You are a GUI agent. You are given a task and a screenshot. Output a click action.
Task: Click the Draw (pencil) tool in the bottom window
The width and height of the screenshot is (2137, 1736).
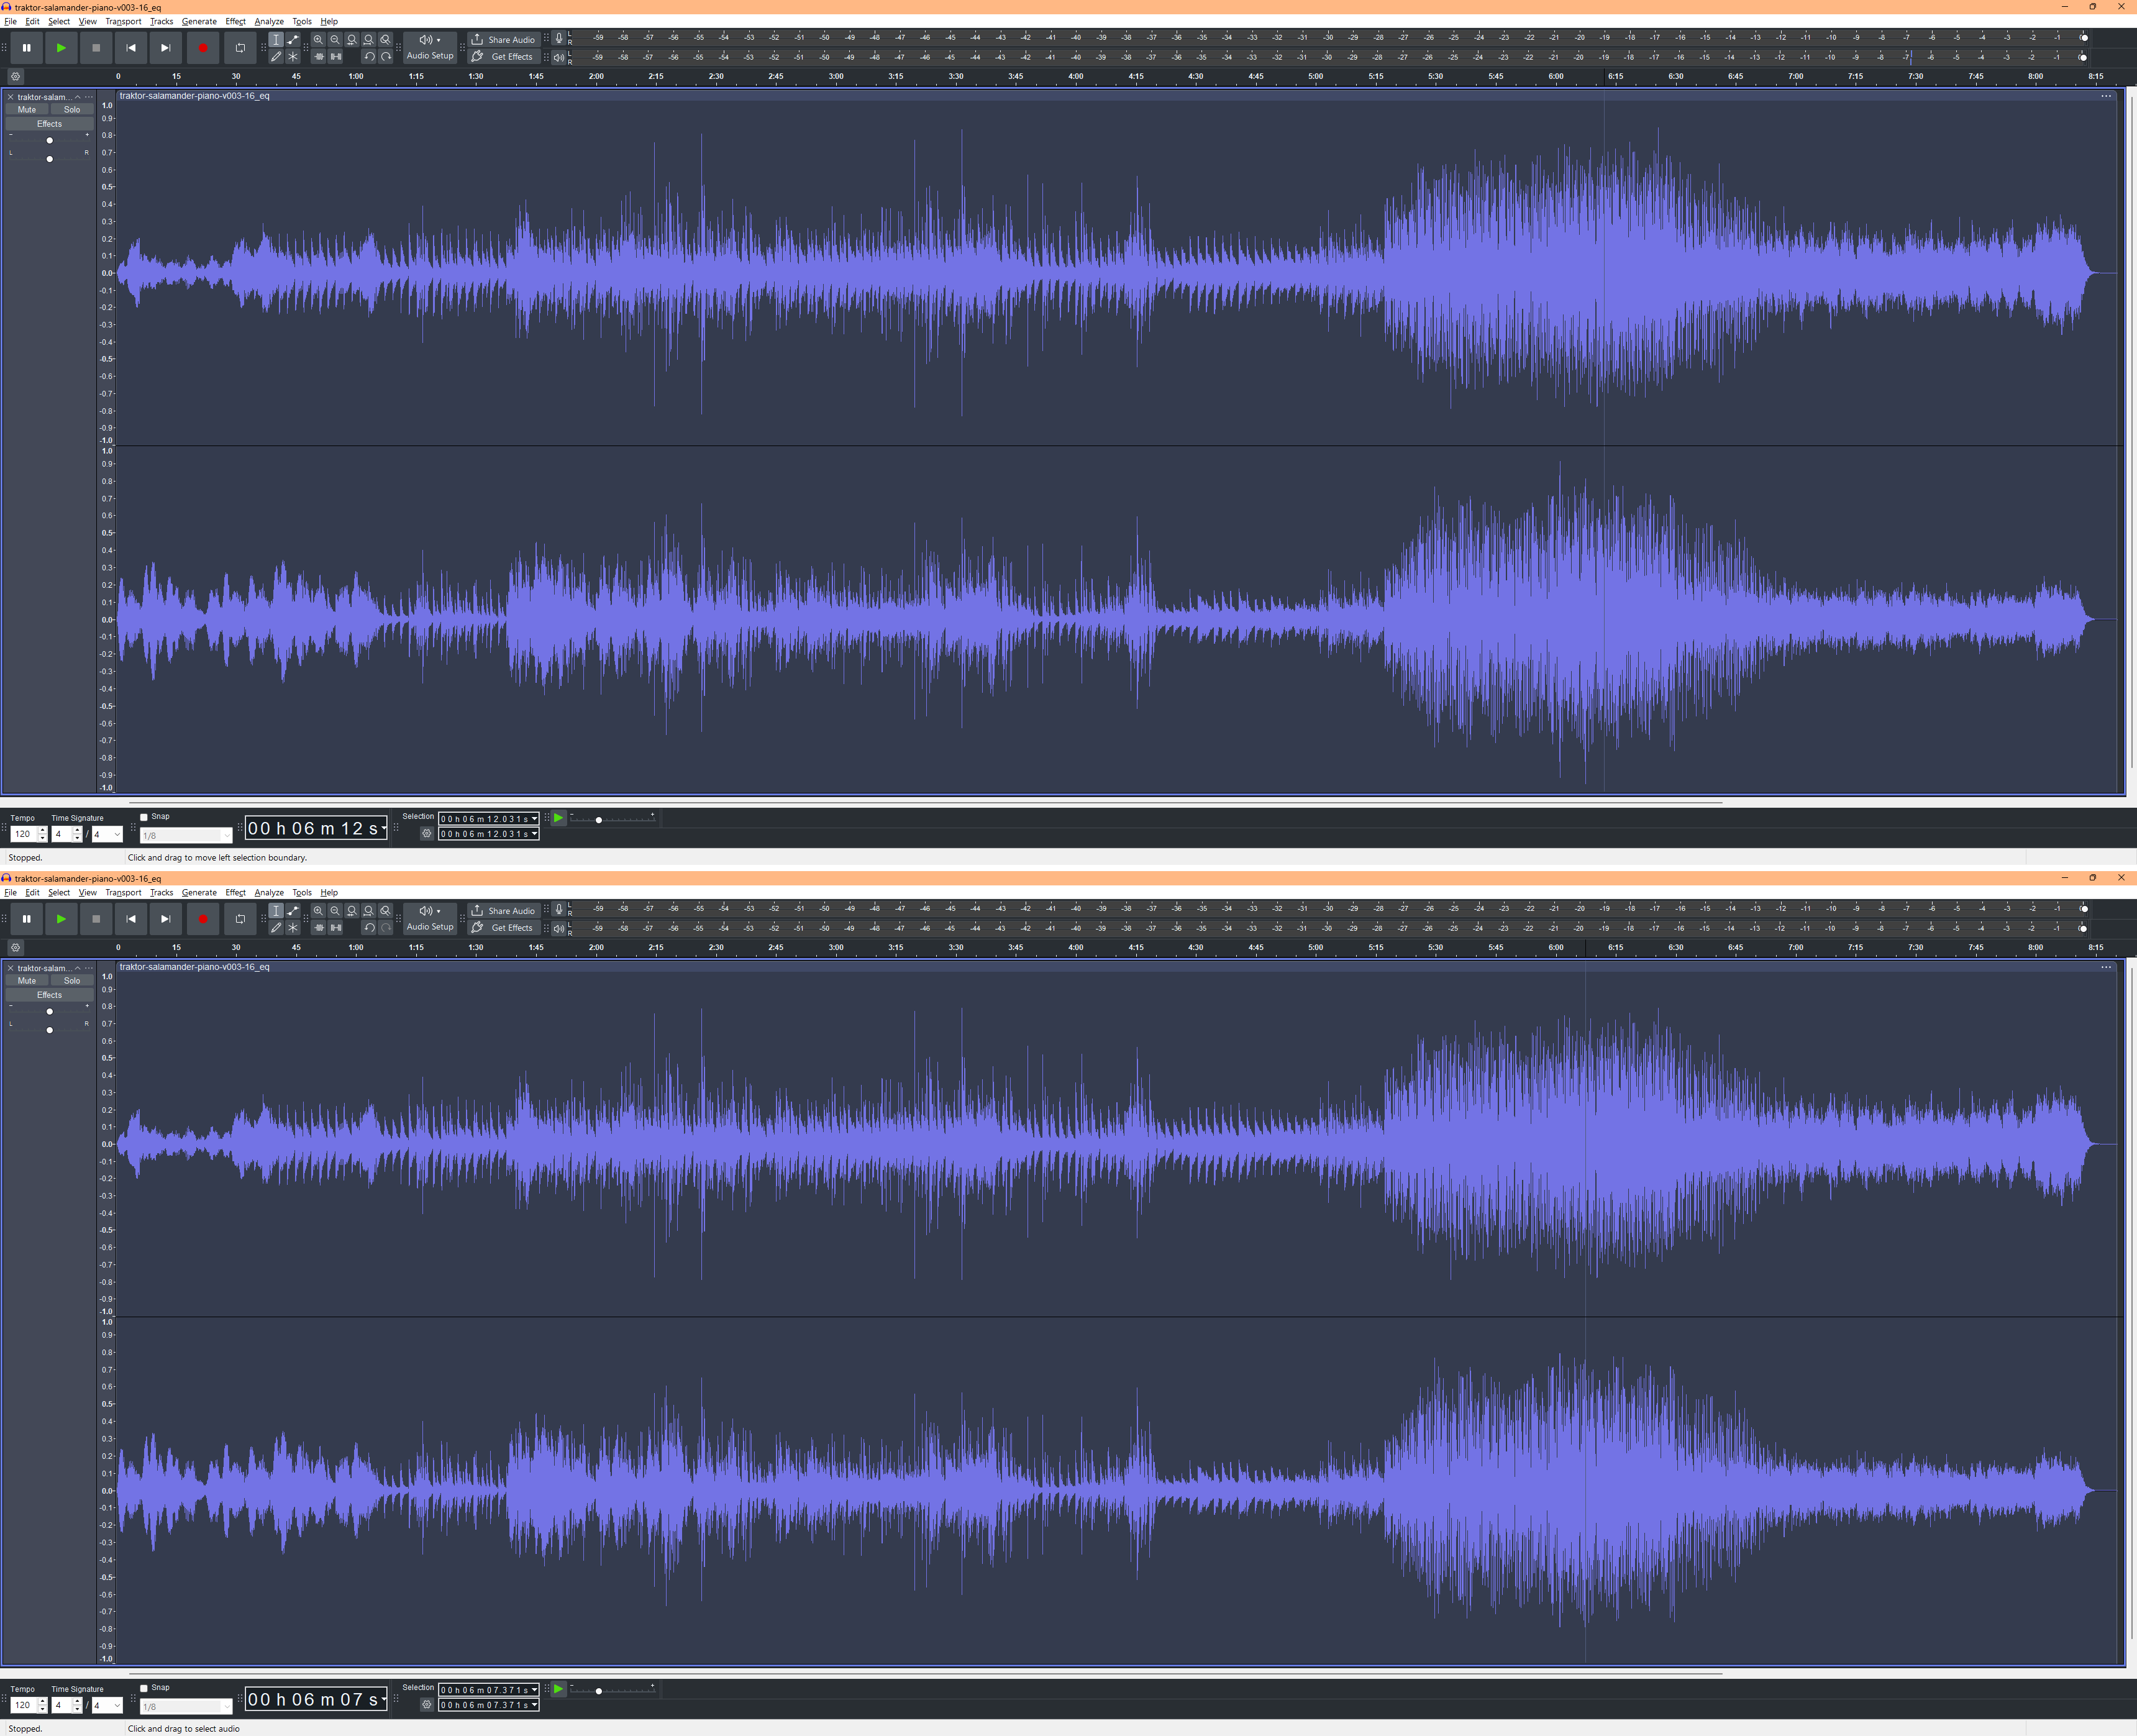276,927
